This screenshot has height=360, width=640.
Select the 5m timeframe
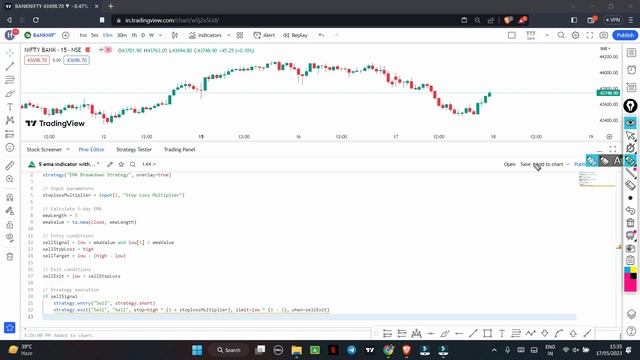click(94, 36)
